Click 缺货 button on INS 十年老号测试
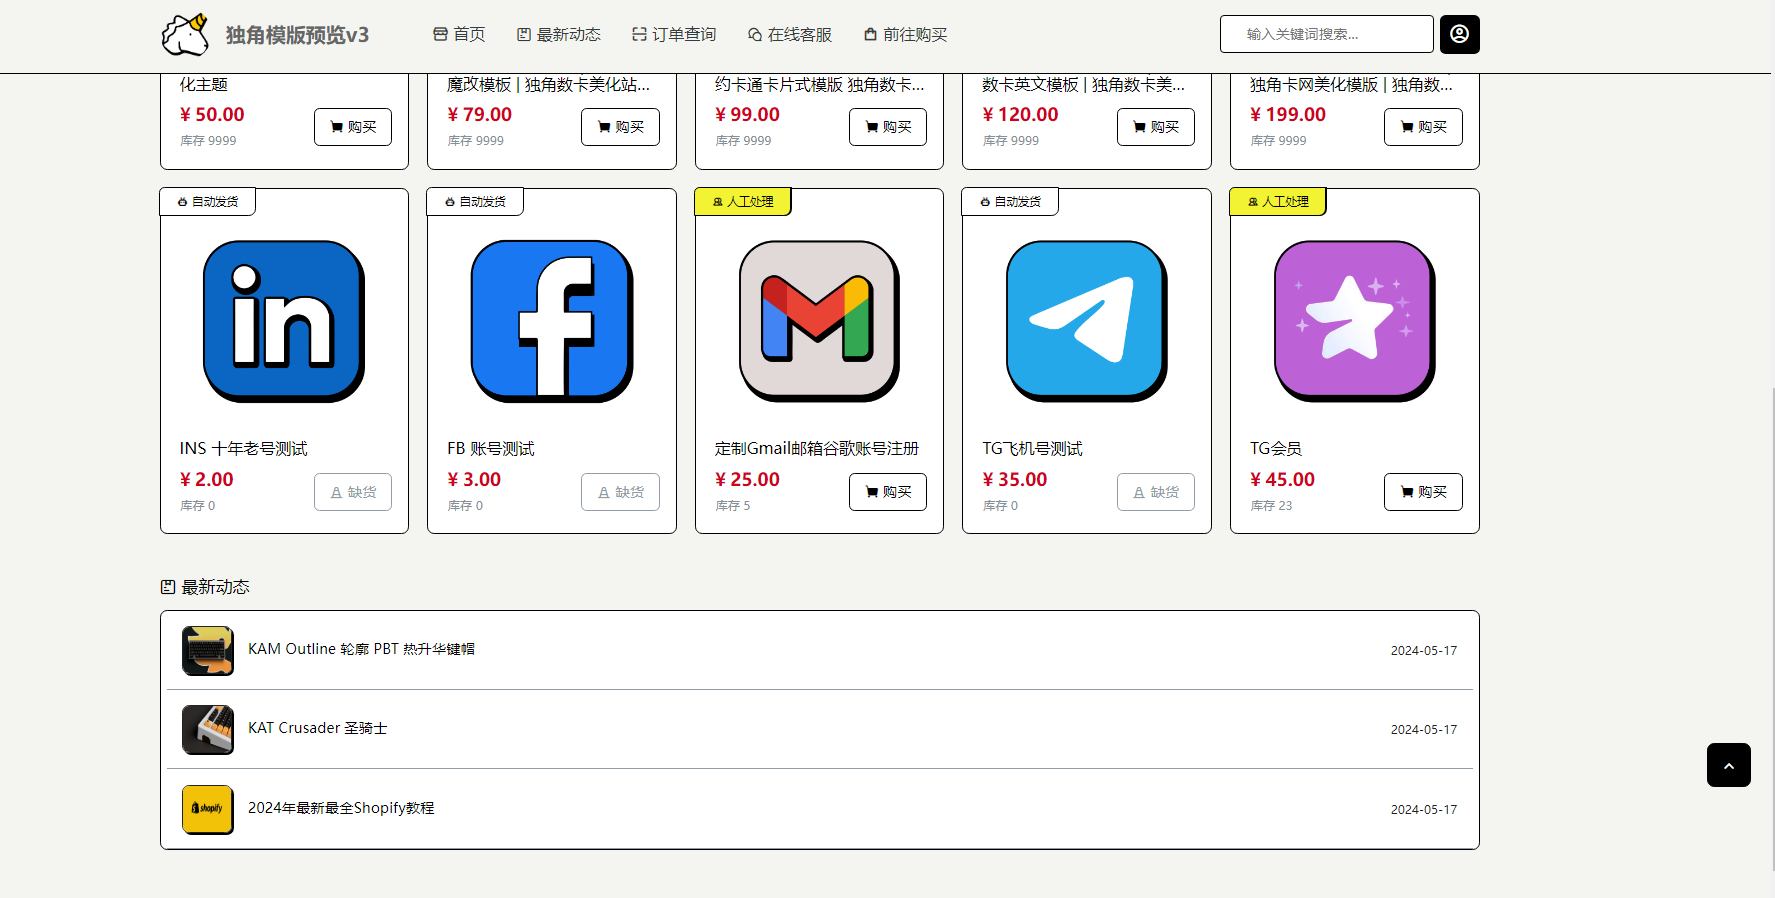Viewport: 1775px width, 898px height. coord(353,492)
